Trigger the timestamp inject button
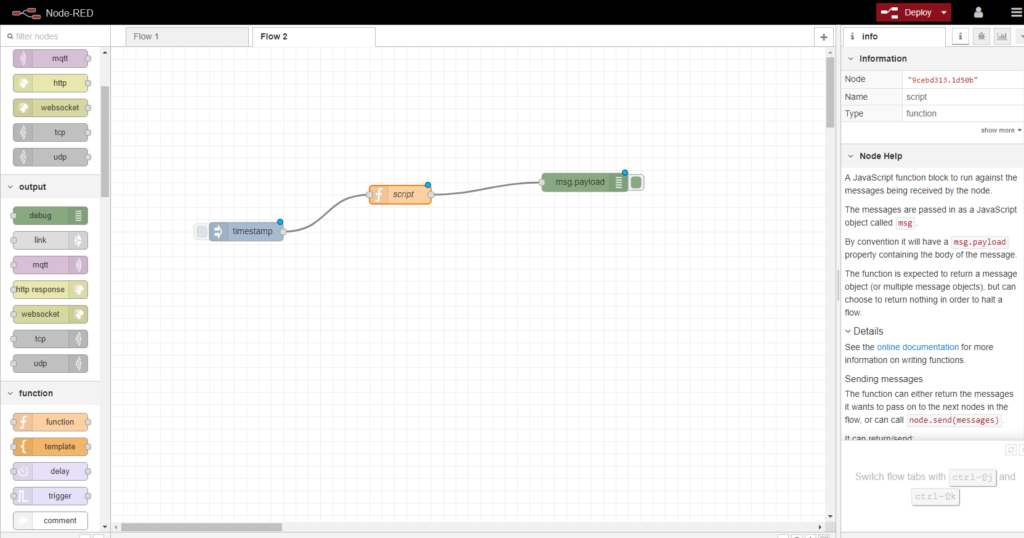1024x538 pixels. pyautogui.click(x=202, y=231)
